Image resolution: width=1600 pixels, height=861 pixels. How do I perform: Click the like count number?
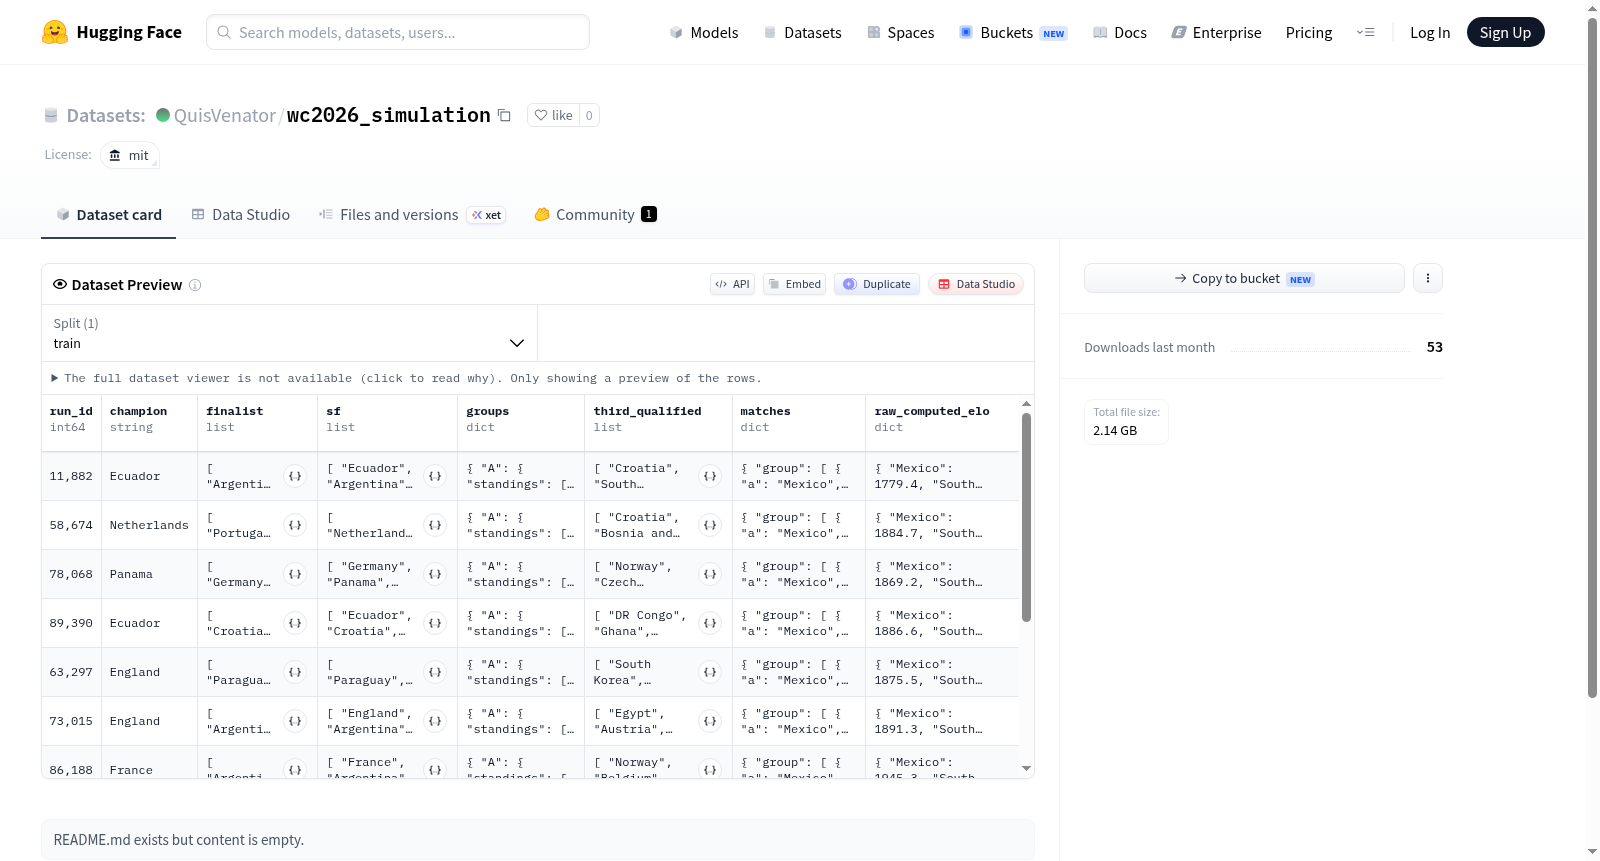589,116
